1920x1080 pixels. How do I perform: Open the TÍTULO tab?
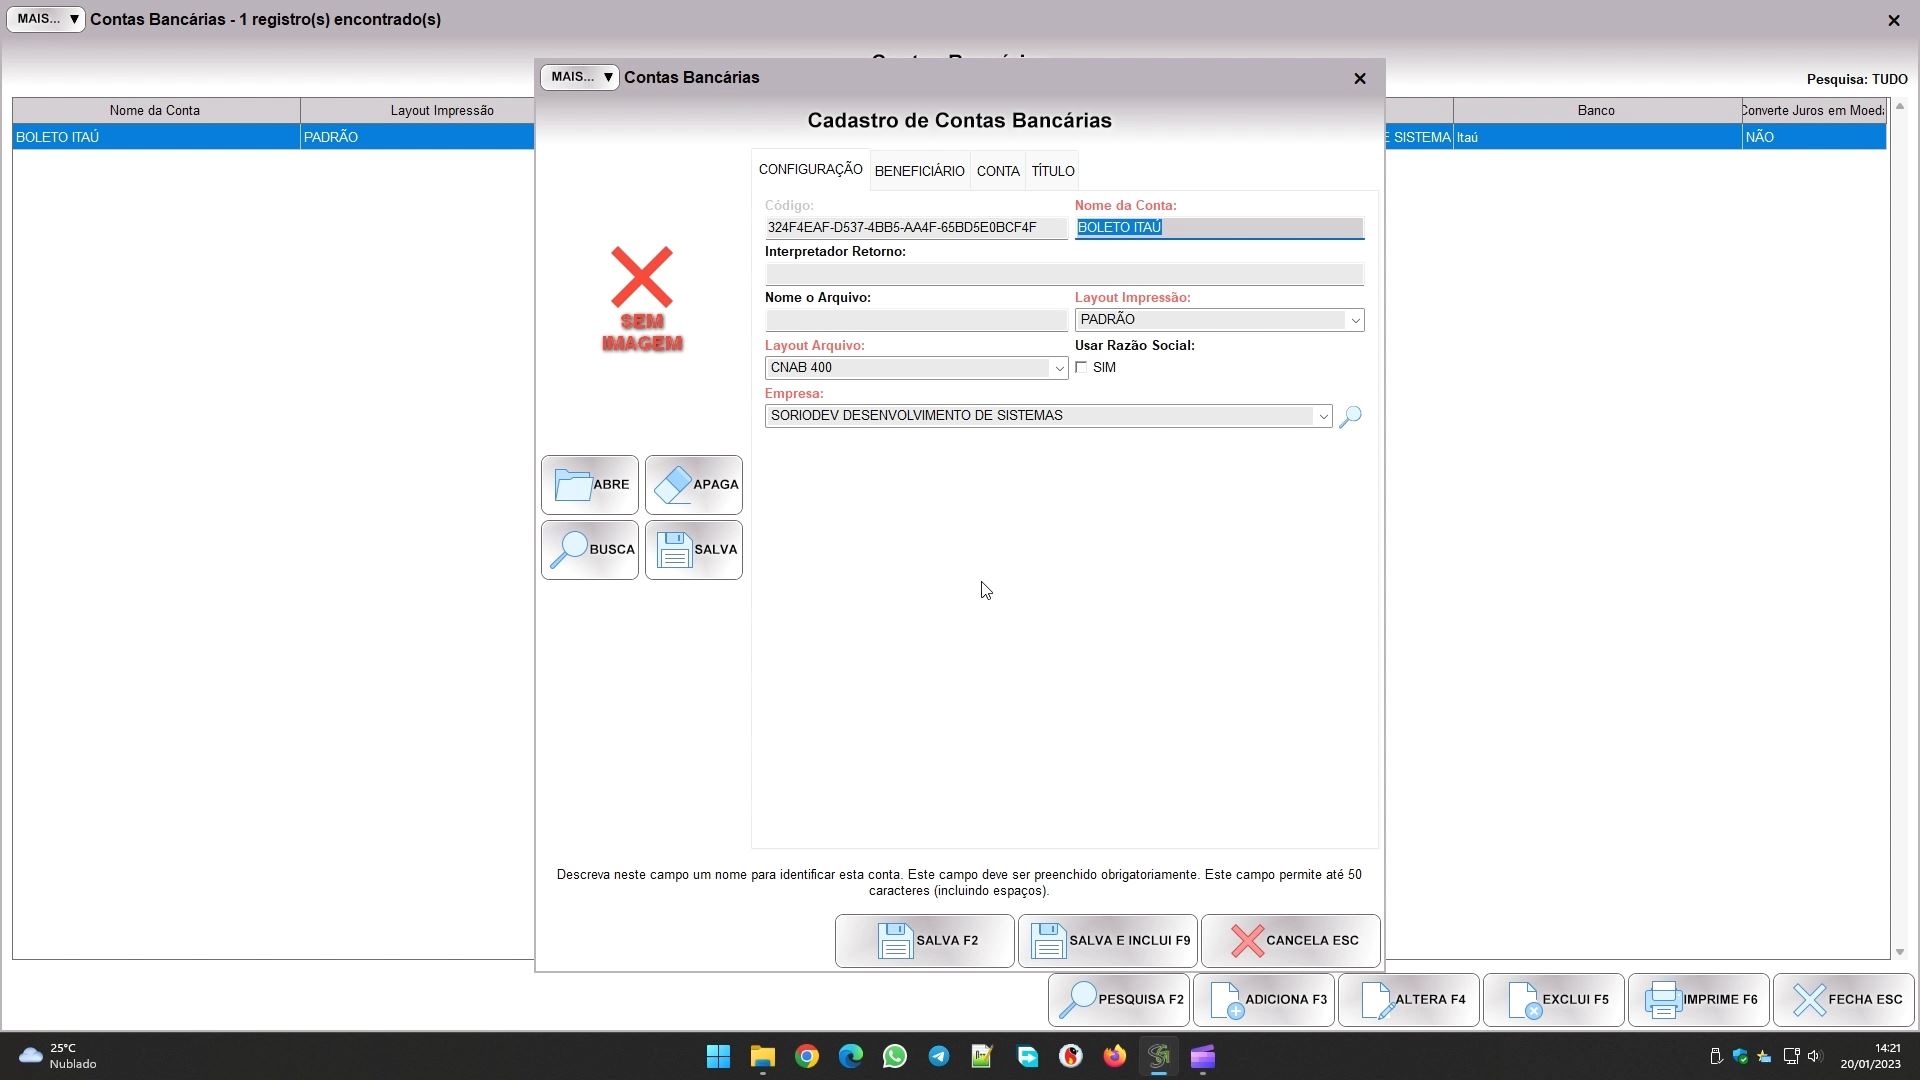click(x=1053, y=171)
